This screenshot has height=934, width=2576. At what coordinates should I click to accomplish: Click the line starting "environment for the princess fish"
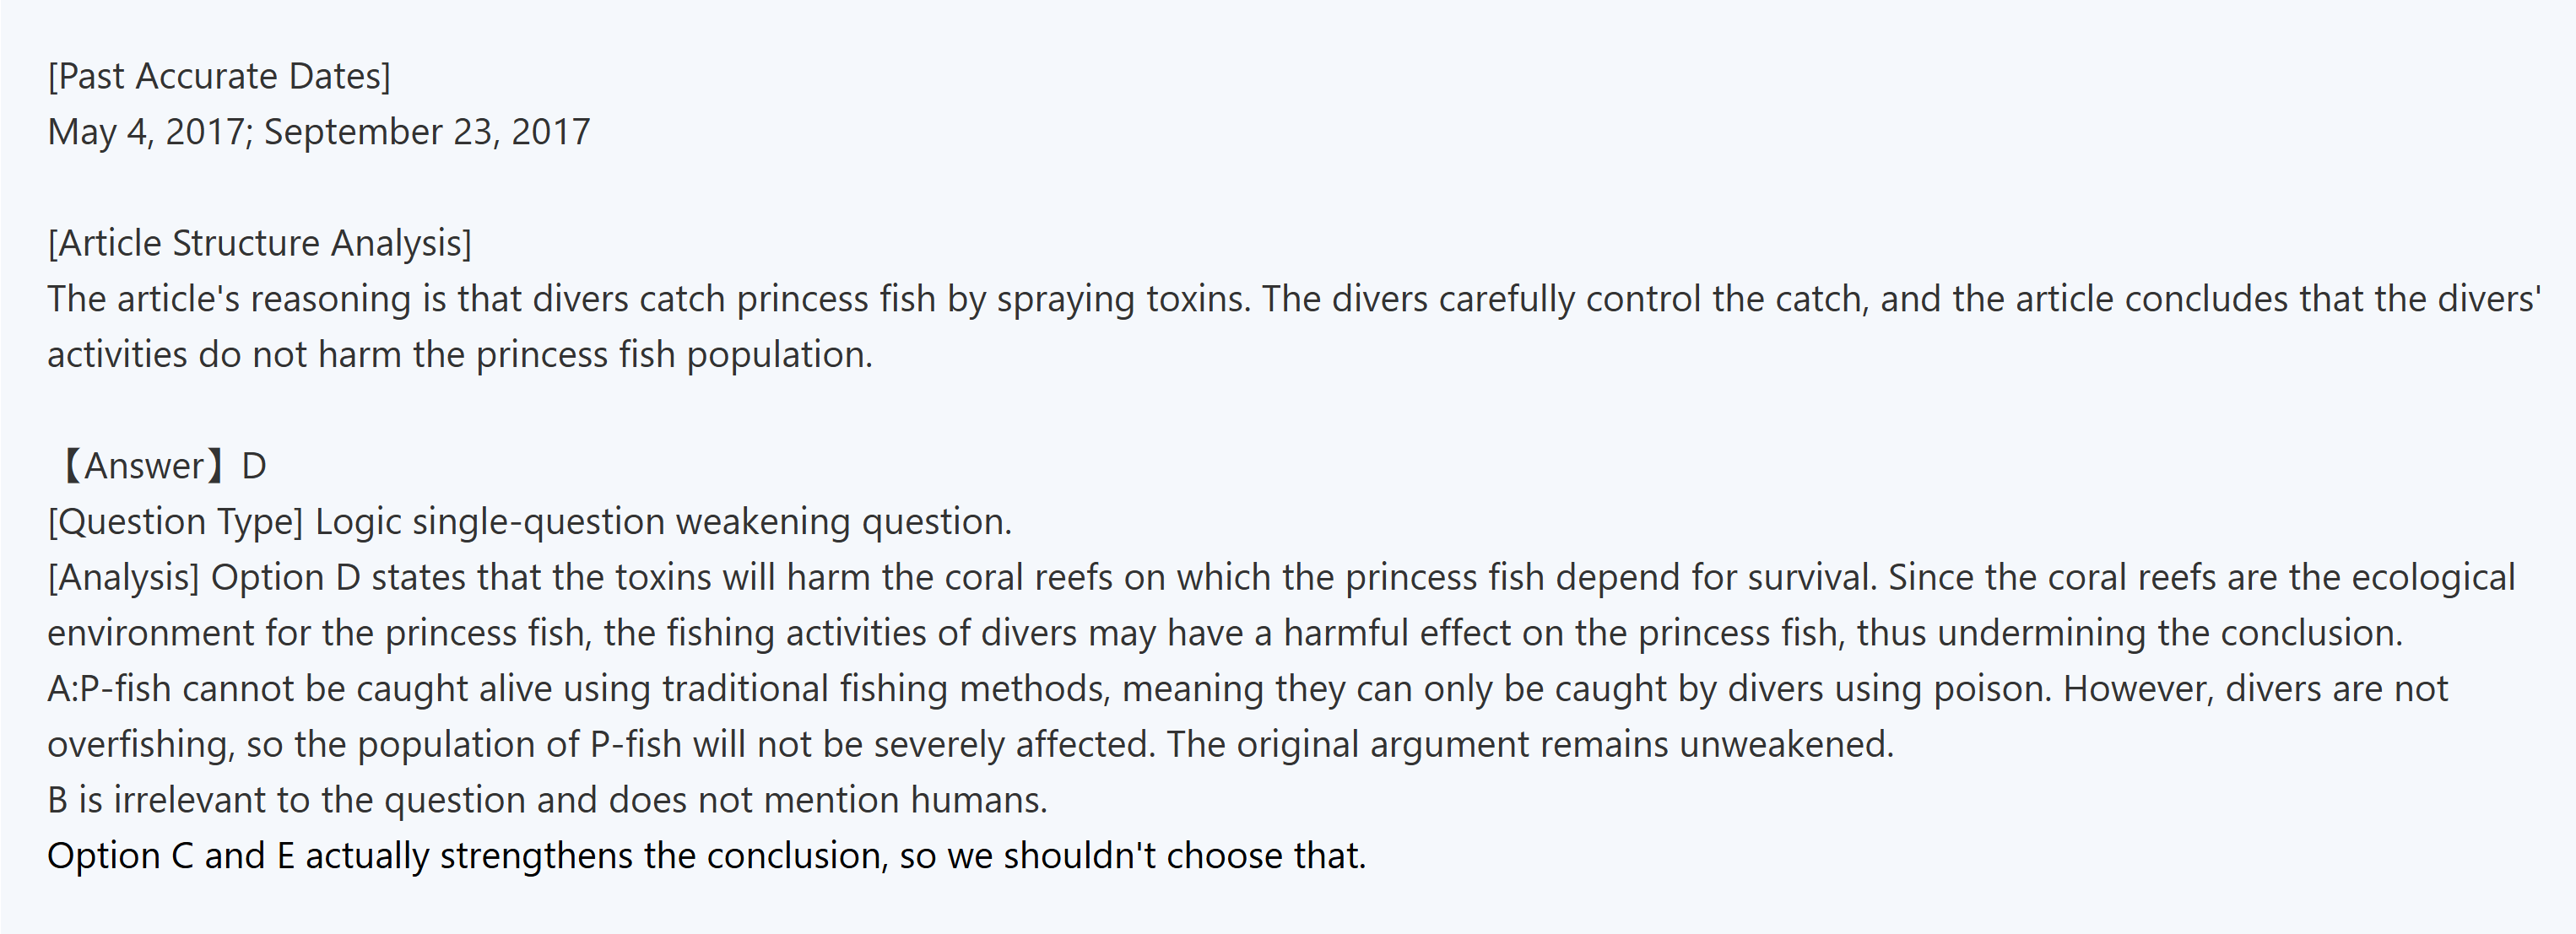[x=1224, y=633]
